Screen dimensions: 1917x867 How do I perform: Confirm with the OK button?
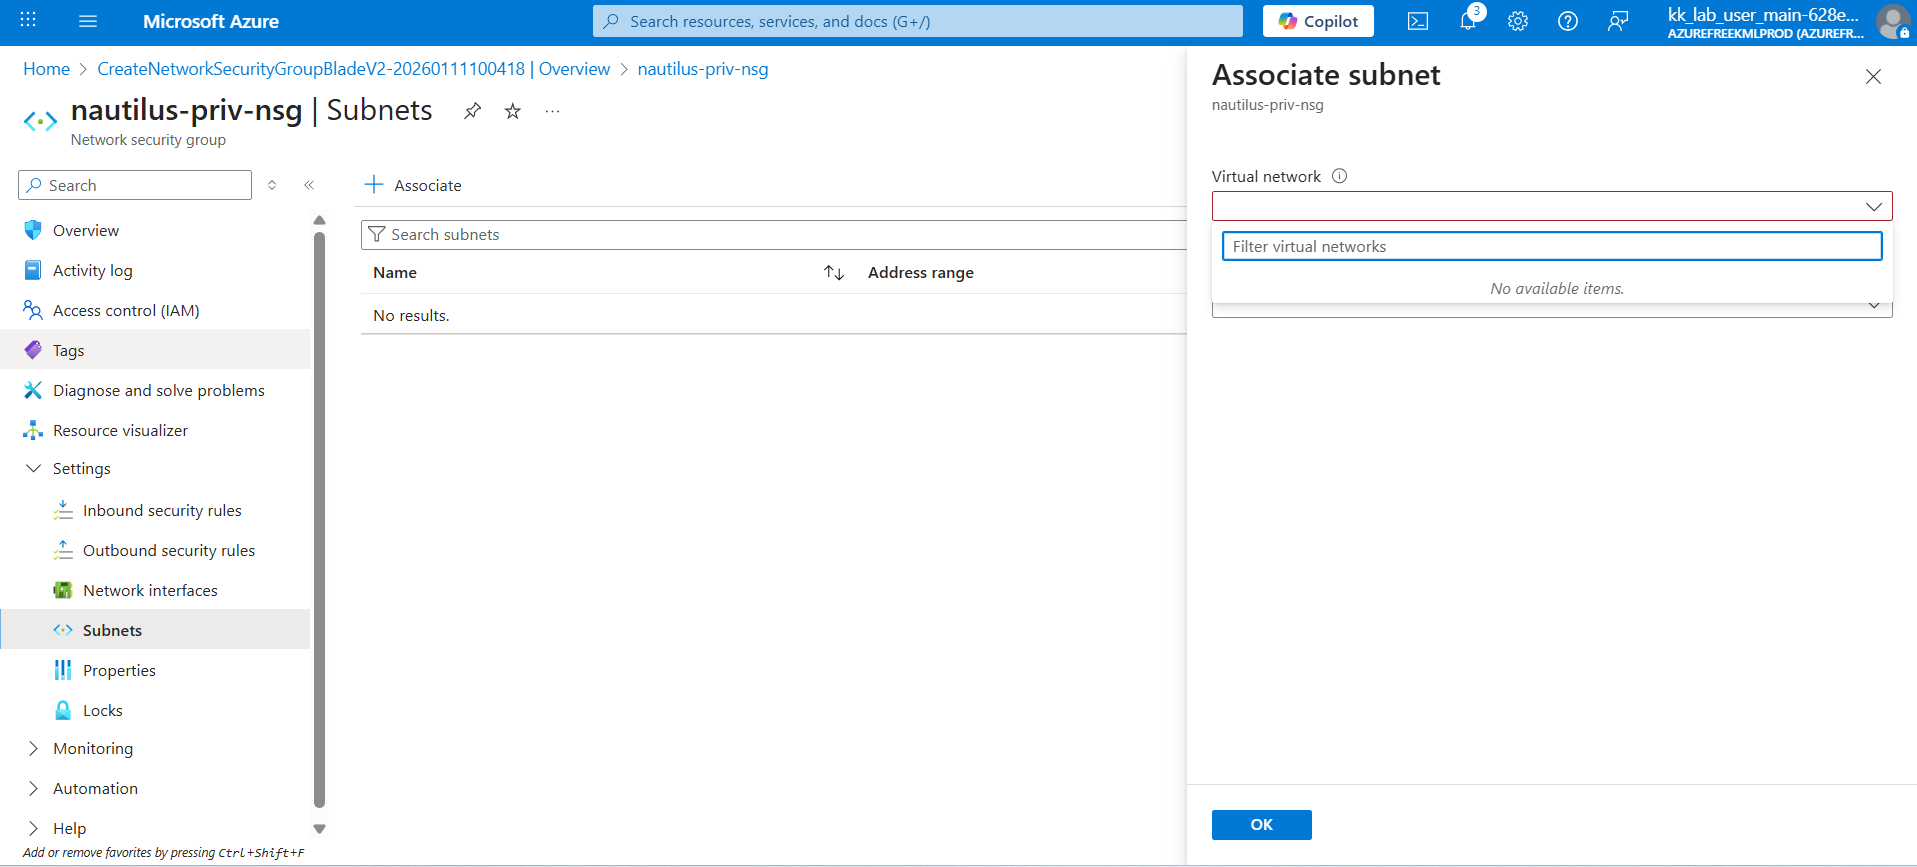(x=1261, y=825)
